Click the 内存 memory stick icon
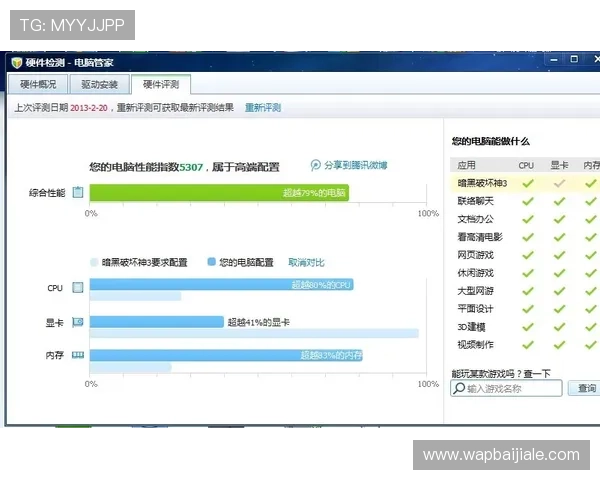600x480 pixels. [78, 355]
